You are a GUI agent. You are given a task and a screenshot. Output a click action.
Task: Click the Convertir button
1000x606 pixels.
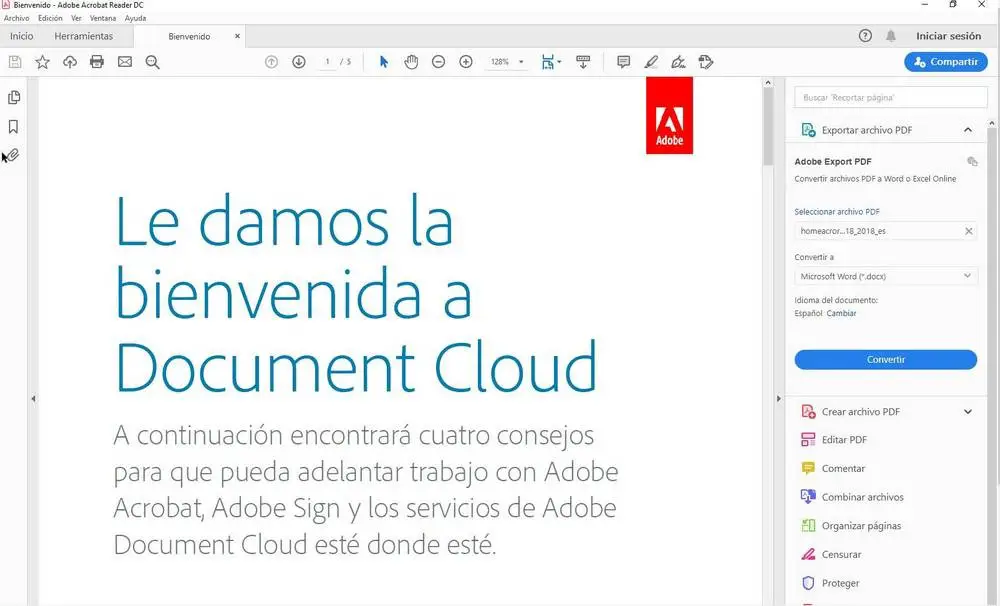pyautogui.click(x=886, y=359)
